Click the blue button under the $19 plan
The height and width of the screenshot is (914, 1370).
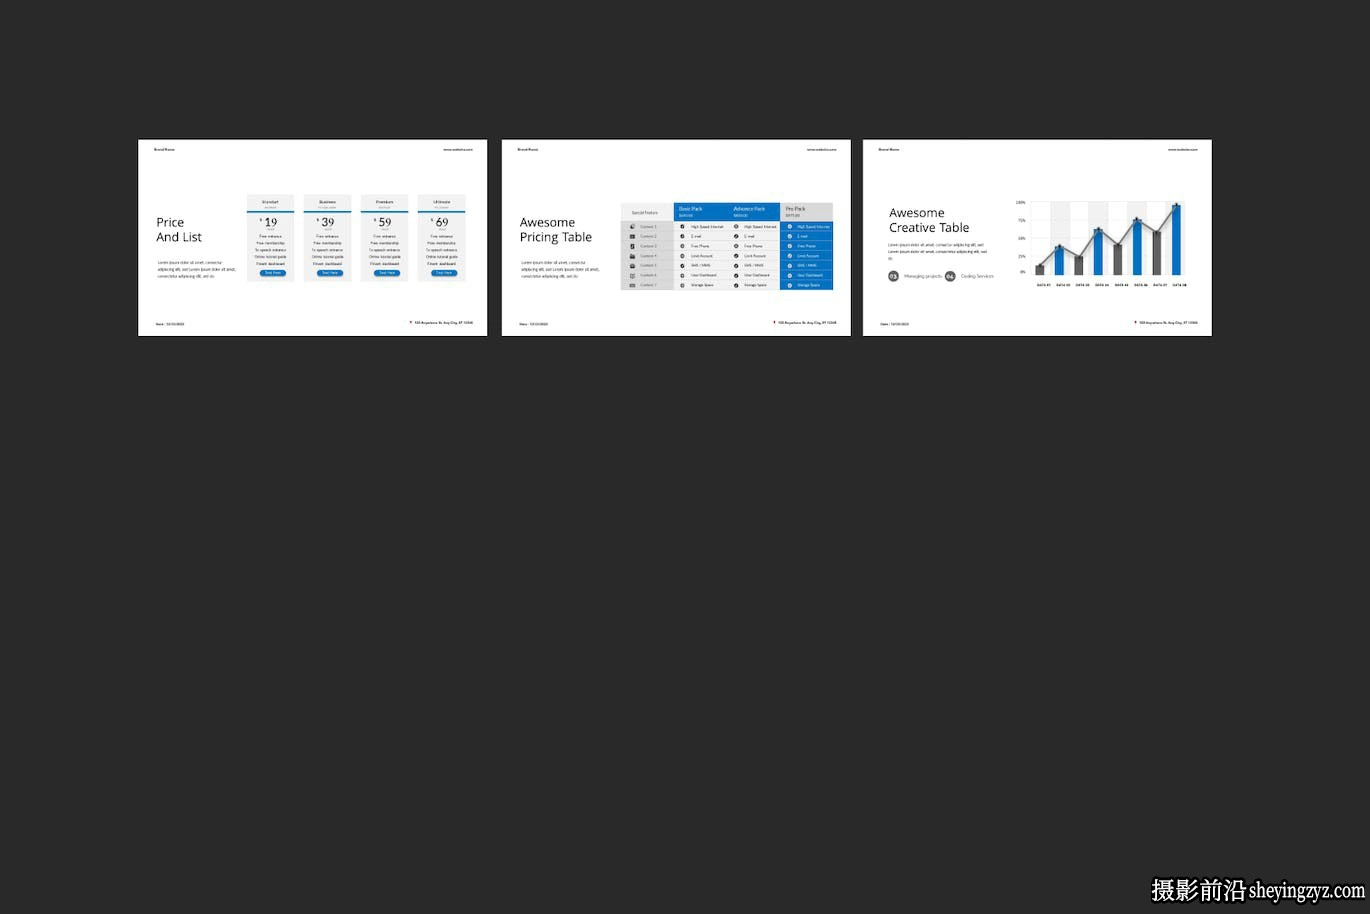click(x=272, y=273)
